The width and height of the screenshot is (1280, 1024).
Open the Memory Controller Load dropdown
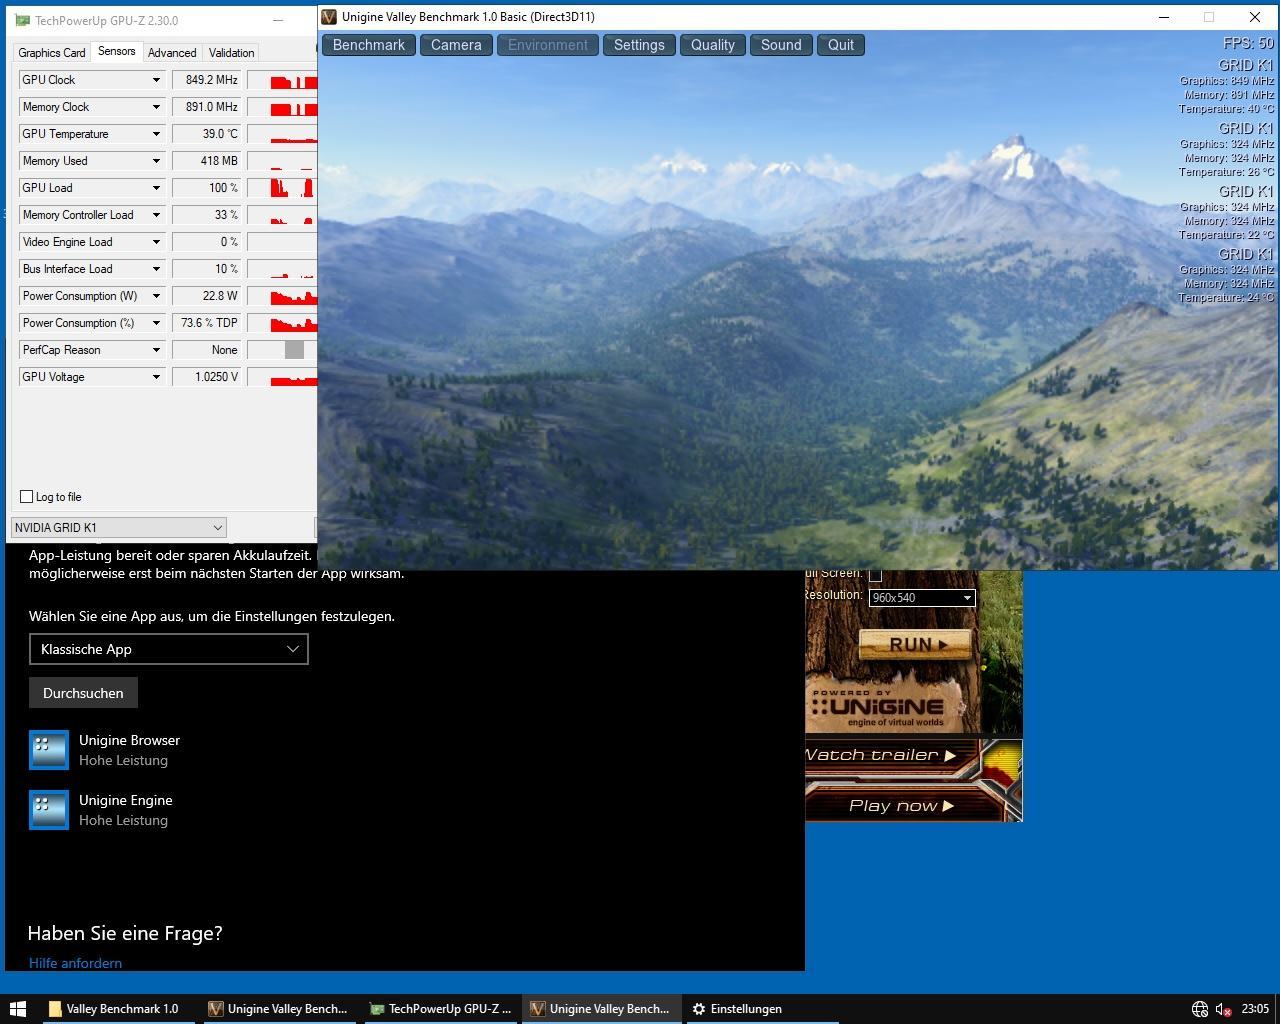tap(156, 215)
